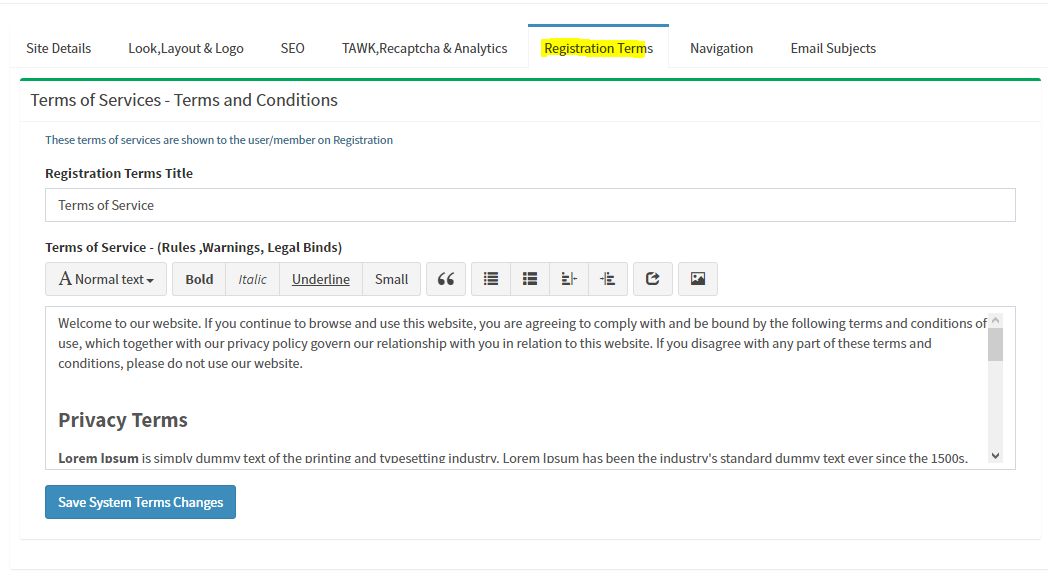Click the editor scrollbar down arrow
1048x585 pixels.
pos(995,455)
